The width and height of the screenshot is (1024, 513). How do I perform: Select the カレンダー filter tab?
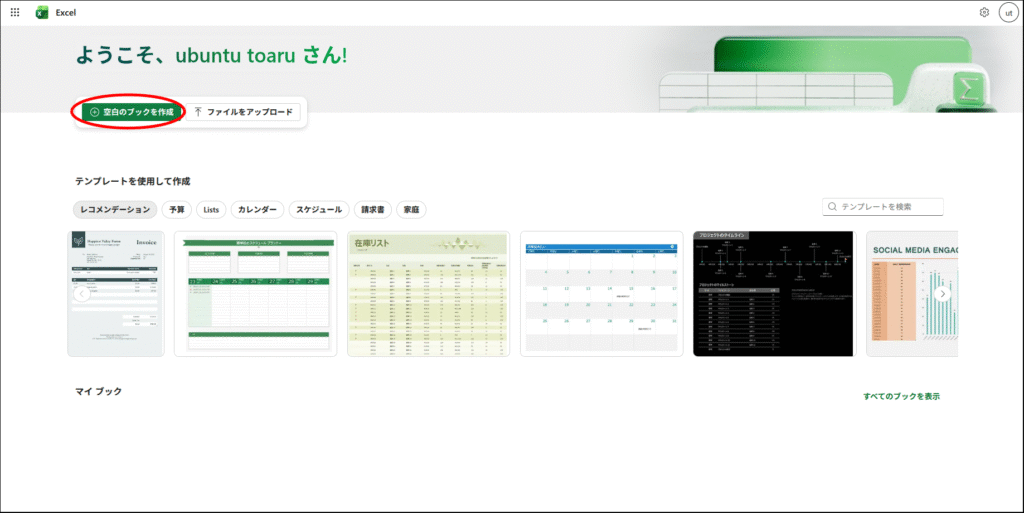257,210
